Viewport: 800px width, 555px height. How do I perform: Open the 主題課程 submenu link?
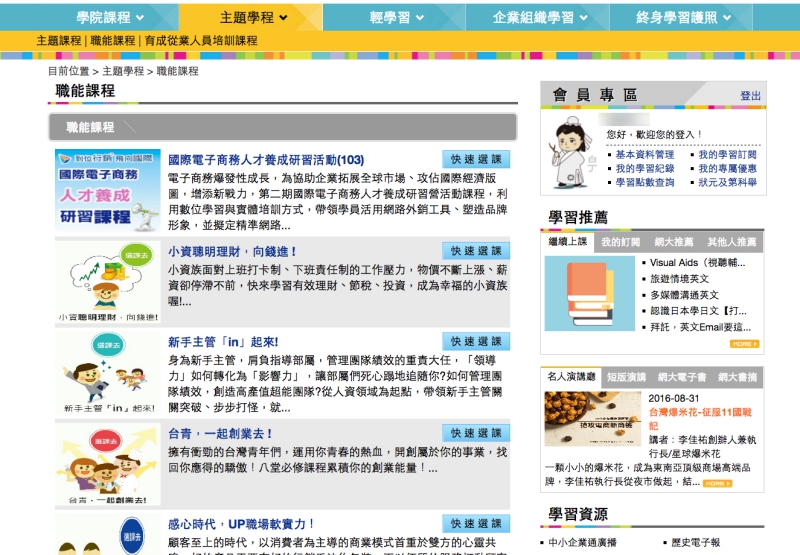pos(59,41)
